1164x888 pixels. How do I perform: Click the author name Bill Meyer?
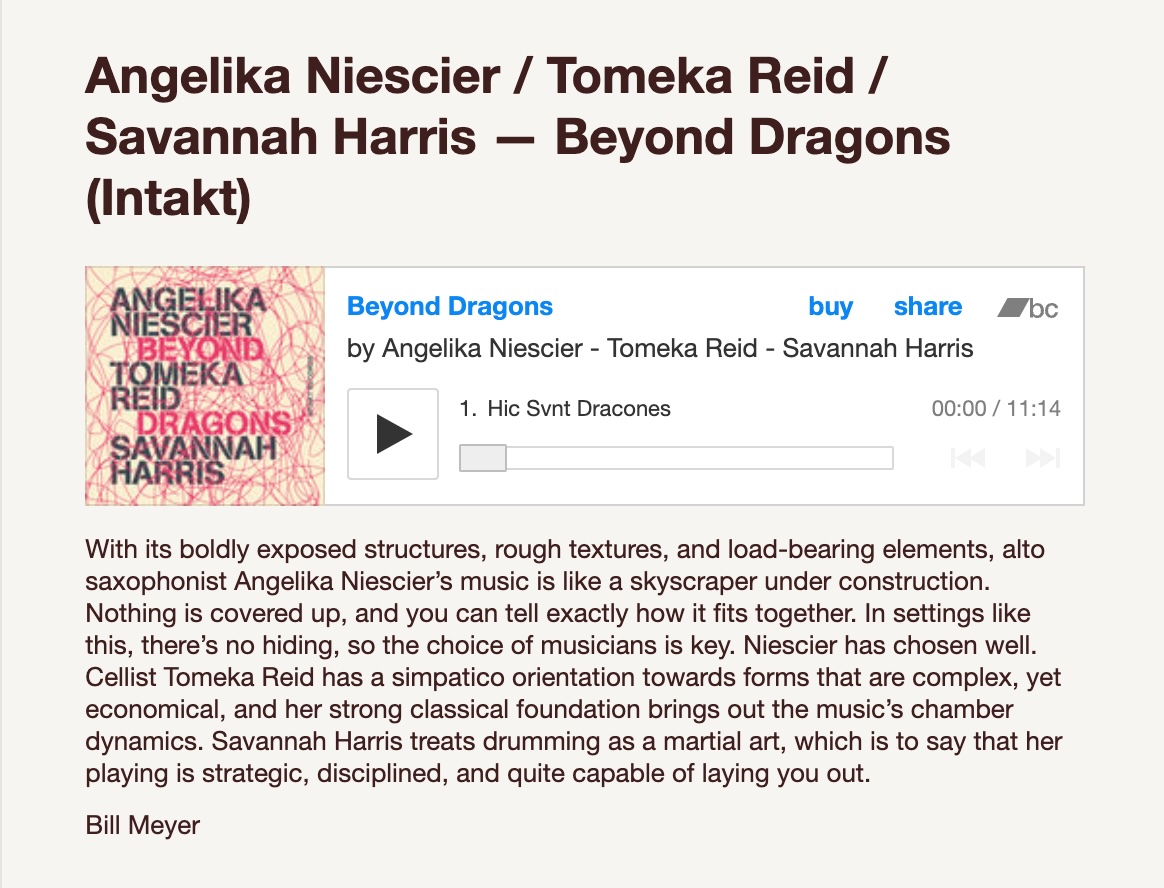point(143,825)
